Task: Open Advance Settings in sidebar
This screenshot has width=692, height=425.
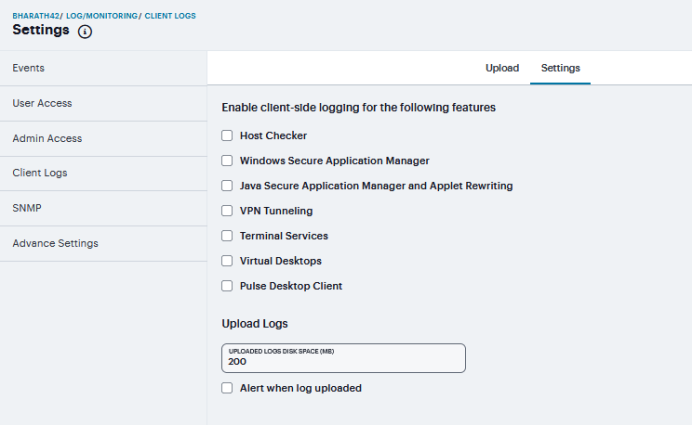Action: (x=104, y=244)
